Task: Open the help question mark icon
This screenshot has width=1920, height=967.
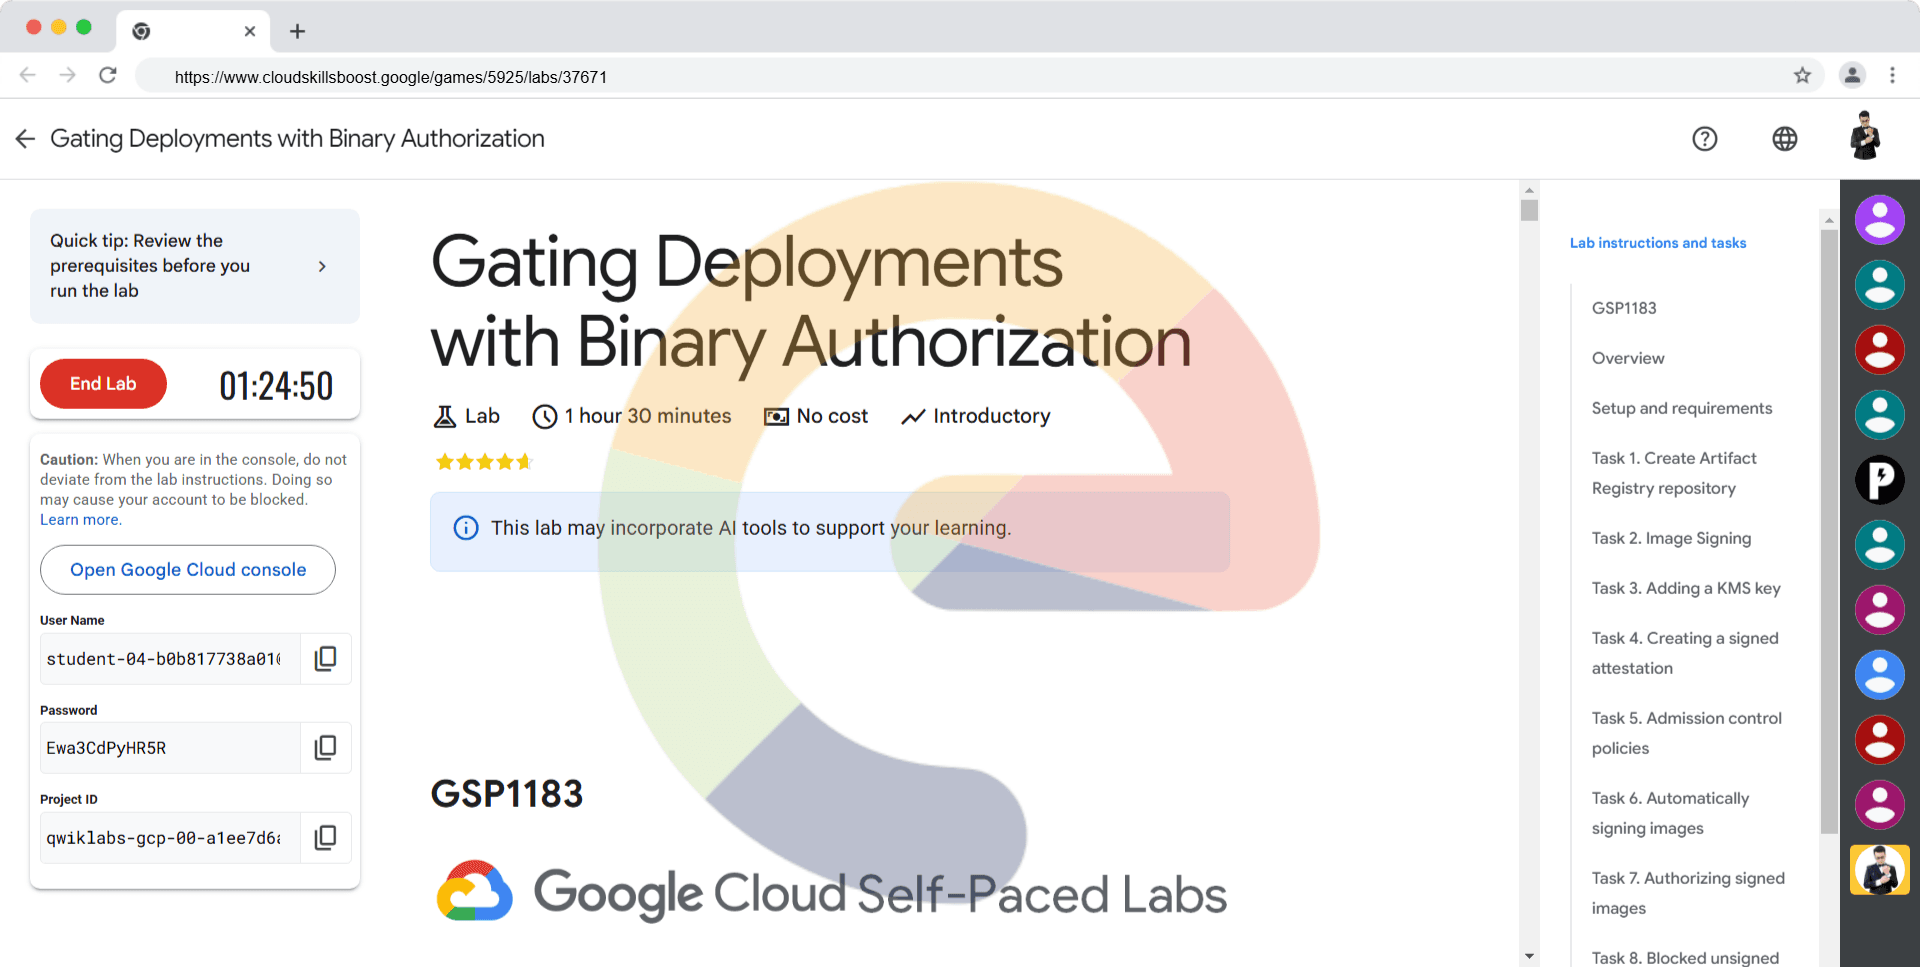Action: click(x=1704, y=139)
